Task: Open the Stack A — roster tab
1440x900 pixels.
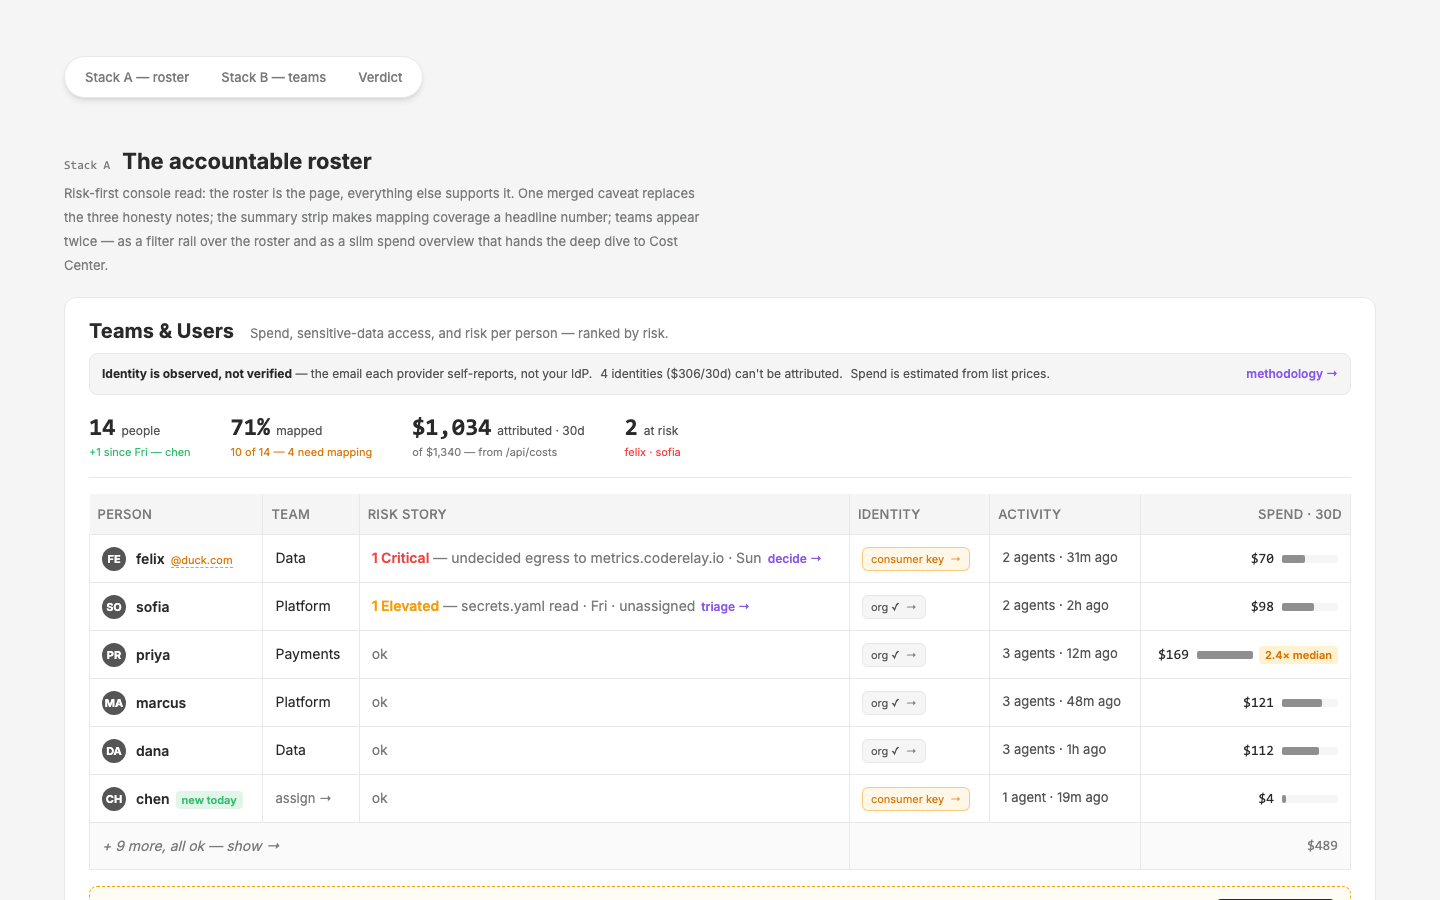Action: (x=137, y=77)
